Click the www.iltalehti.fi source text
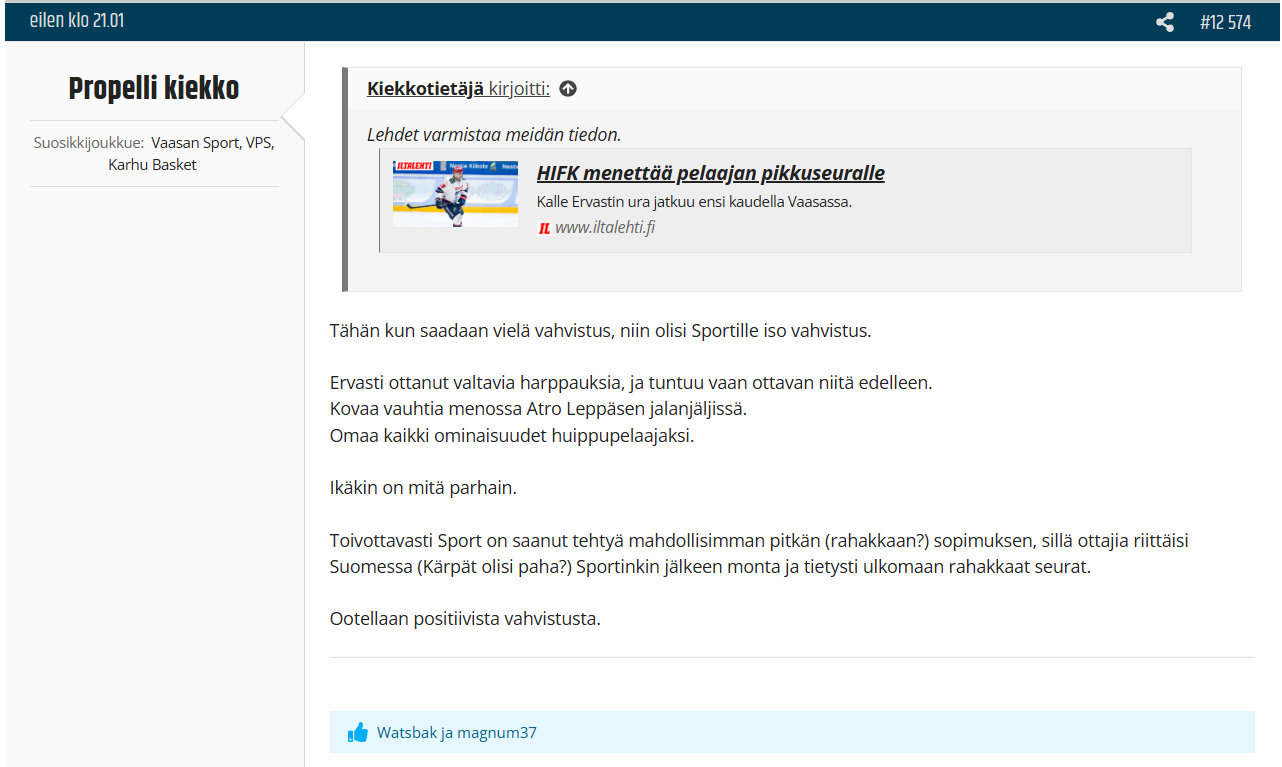 (605, 227)
